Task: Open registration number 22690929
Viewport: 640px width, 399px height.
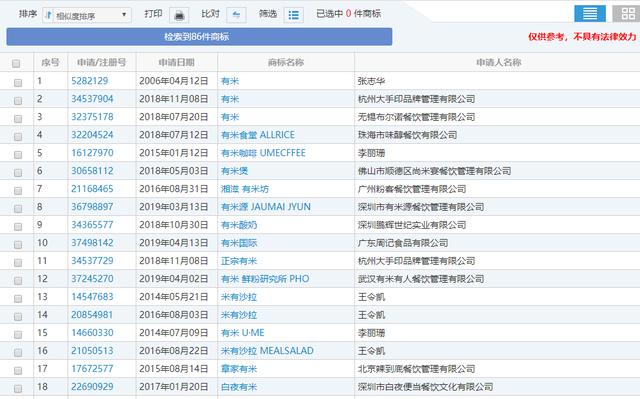Action: point(92,386)
